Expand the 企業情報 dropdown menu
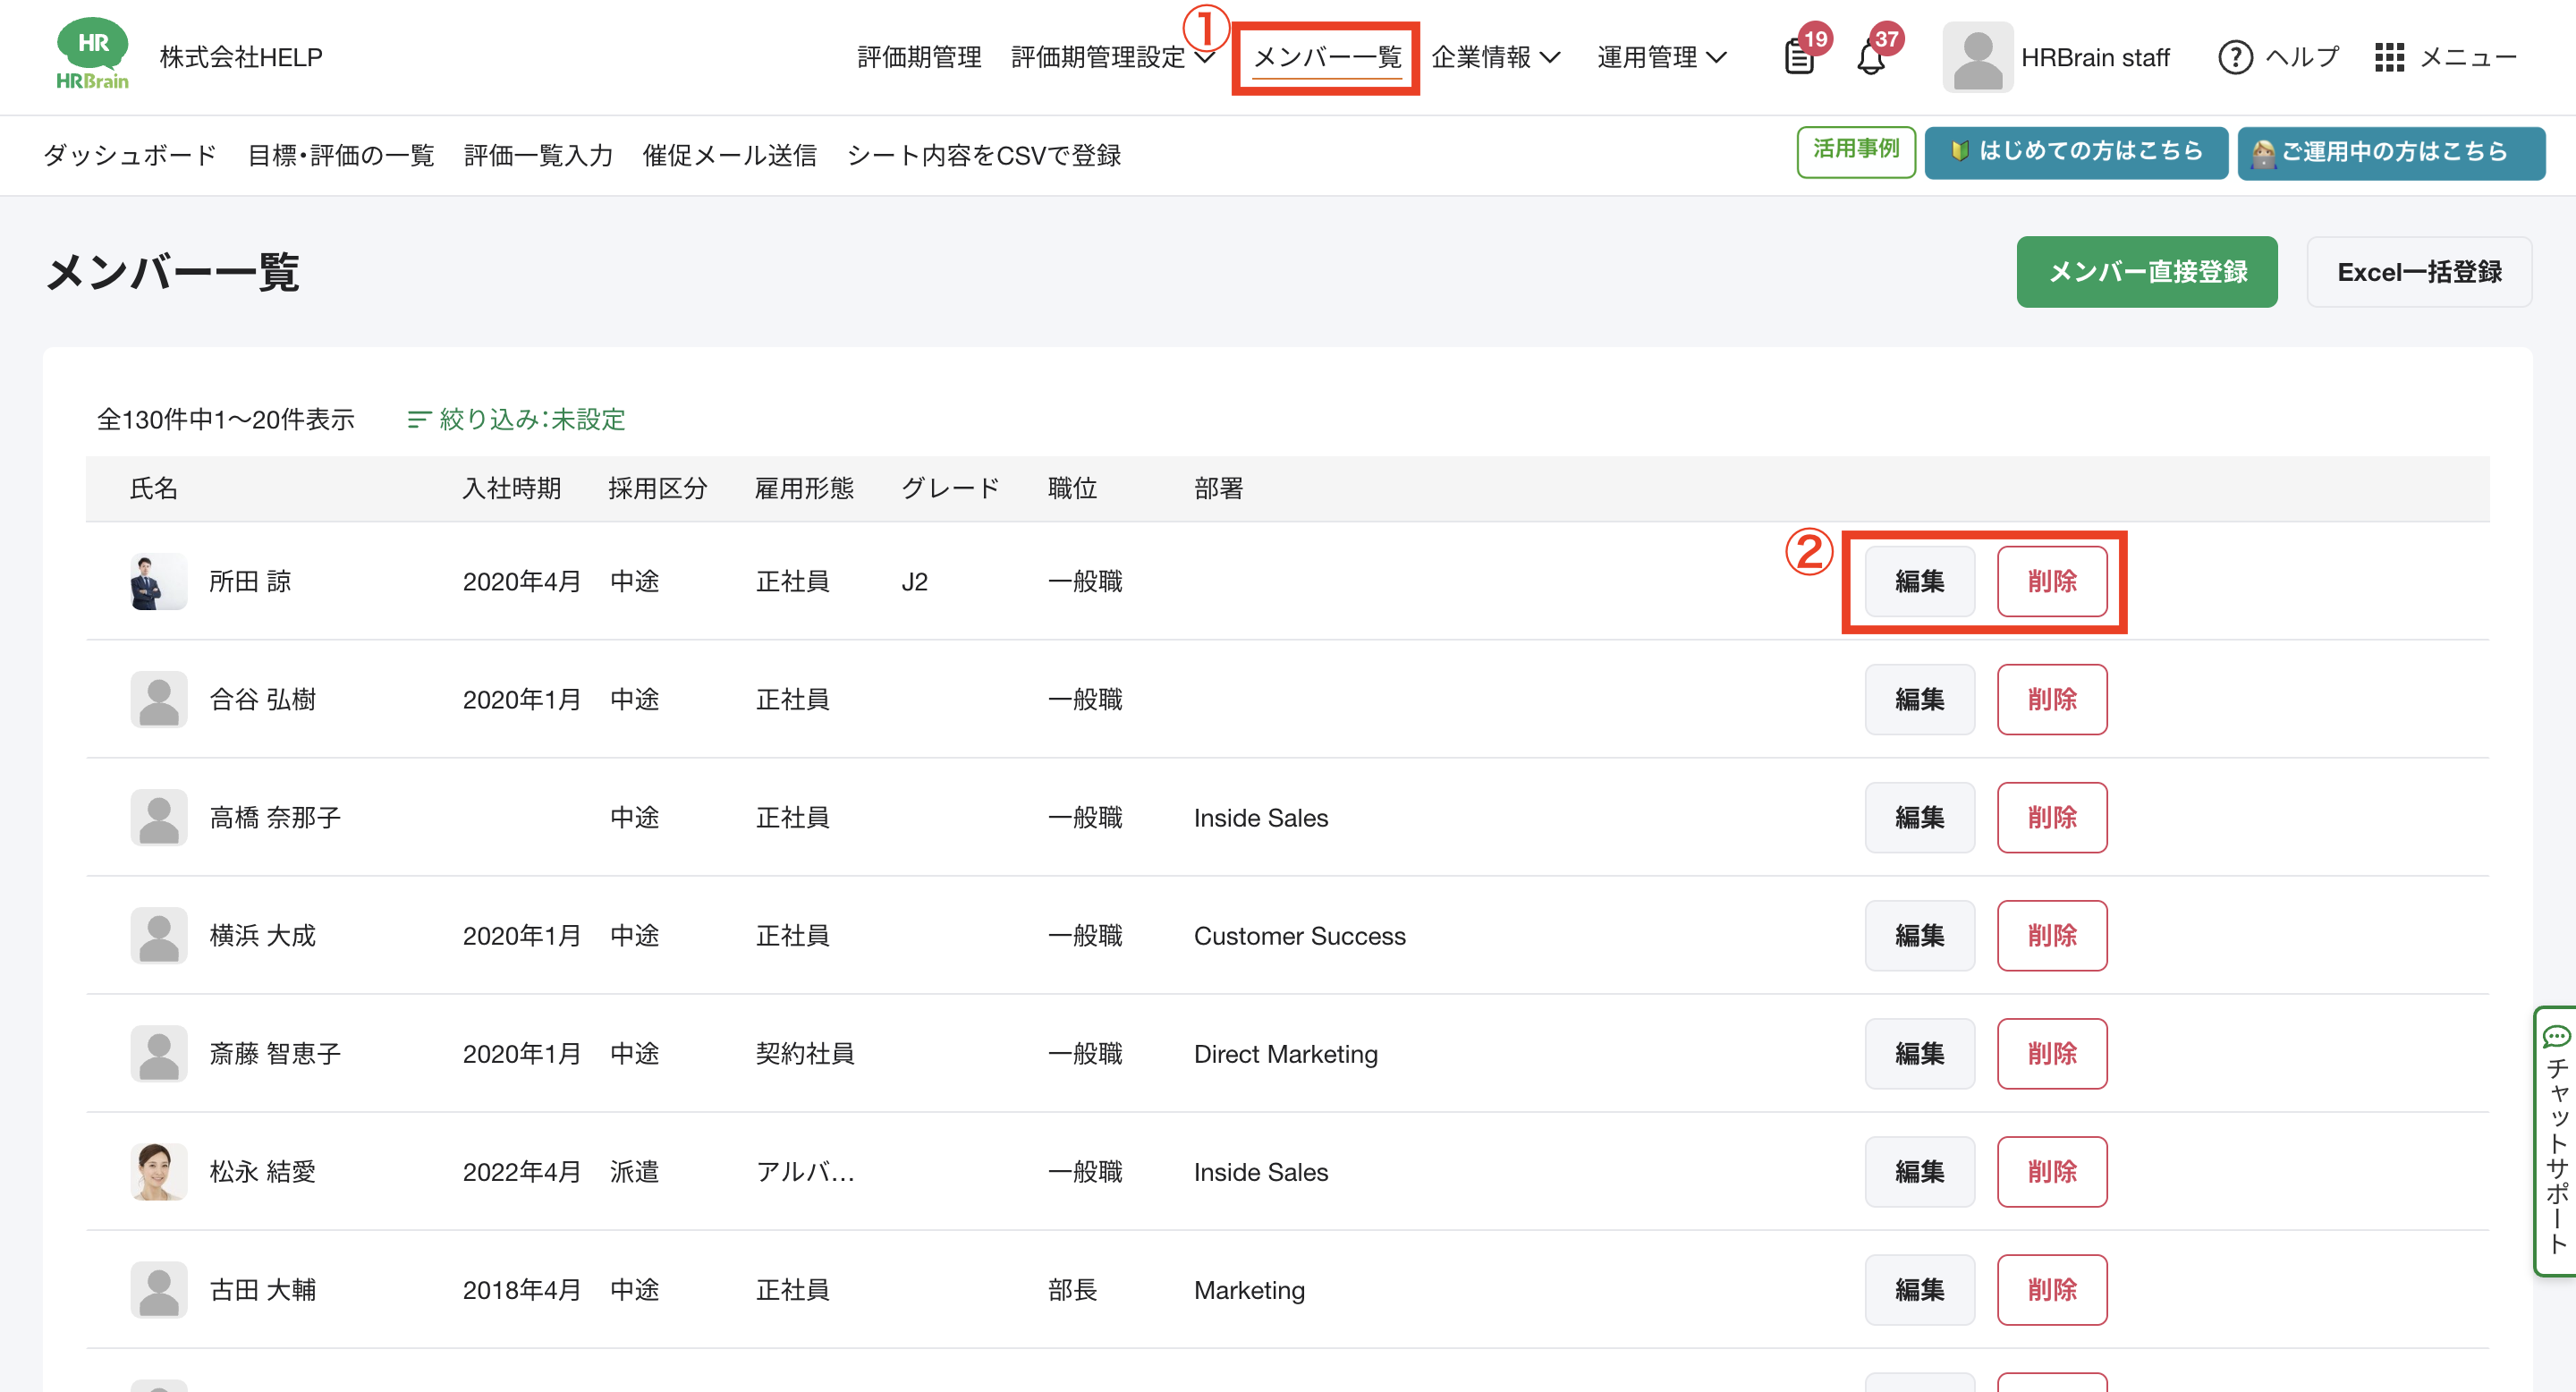 tap(1494, 58)
